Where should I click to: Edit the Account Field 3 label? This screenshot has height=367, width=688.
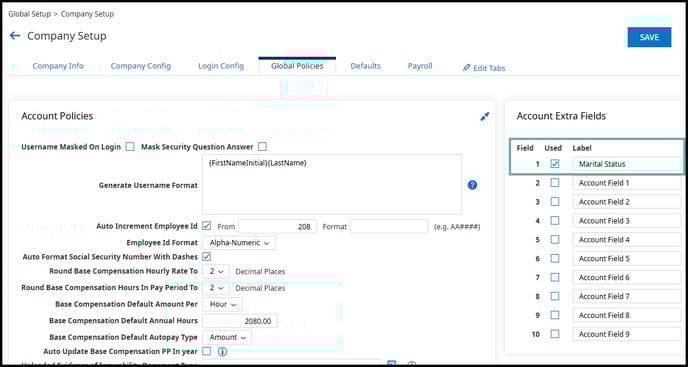point(627,220)
